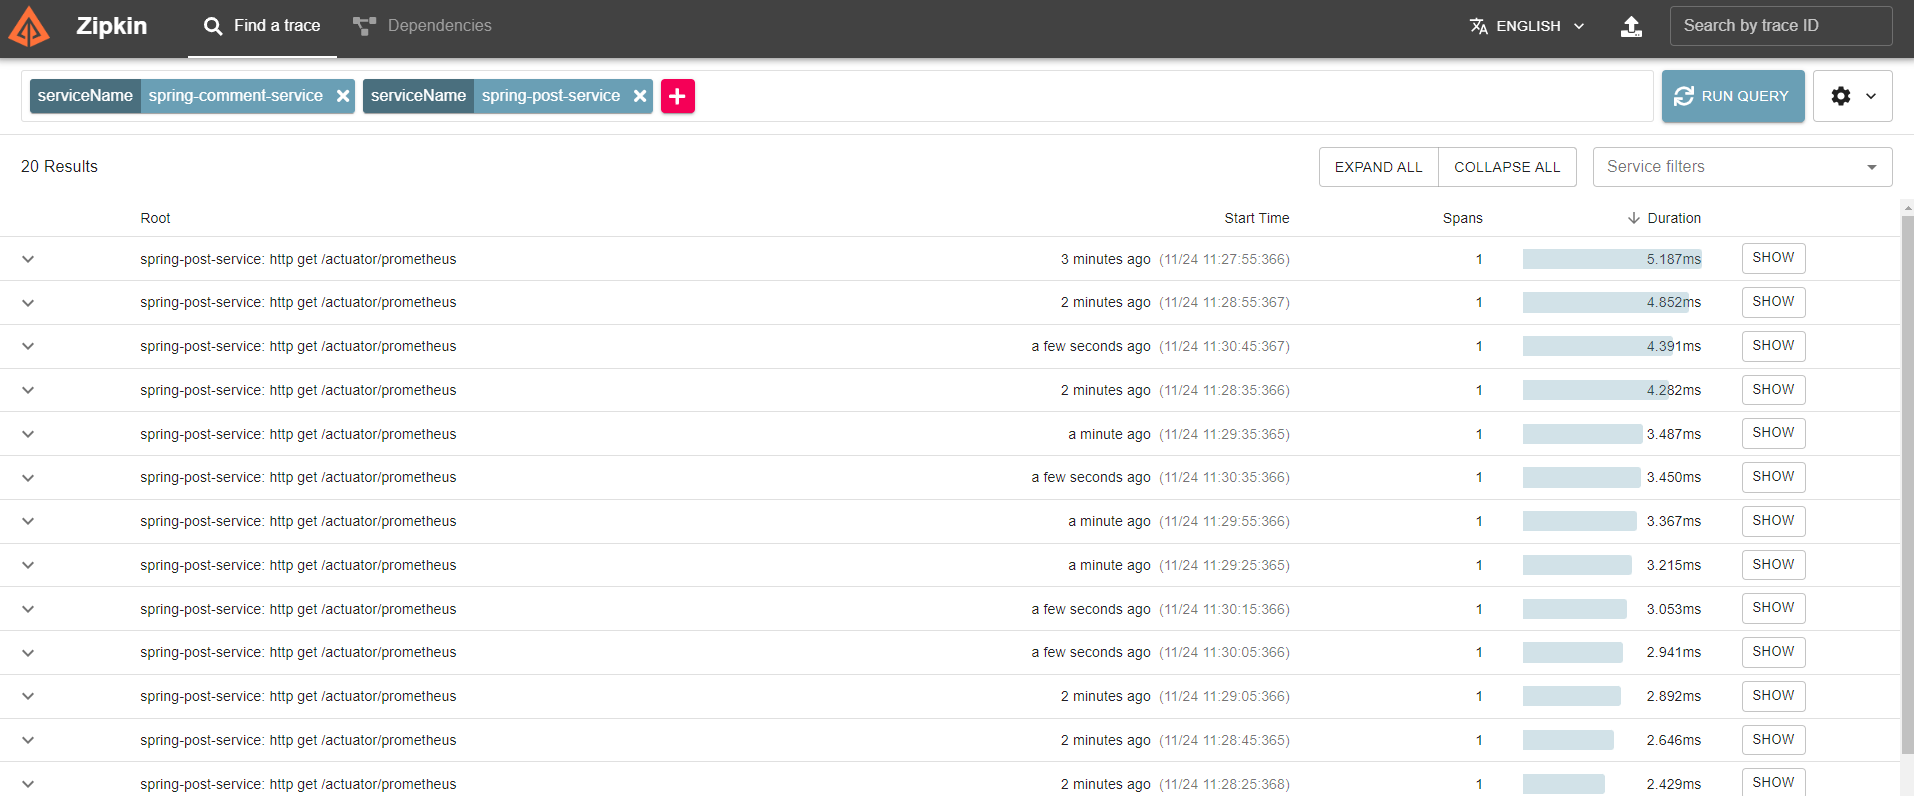The image size is (1914, 796).
Task: Expand the trace row with 2.941ms duration
Action: coord(28,653)
